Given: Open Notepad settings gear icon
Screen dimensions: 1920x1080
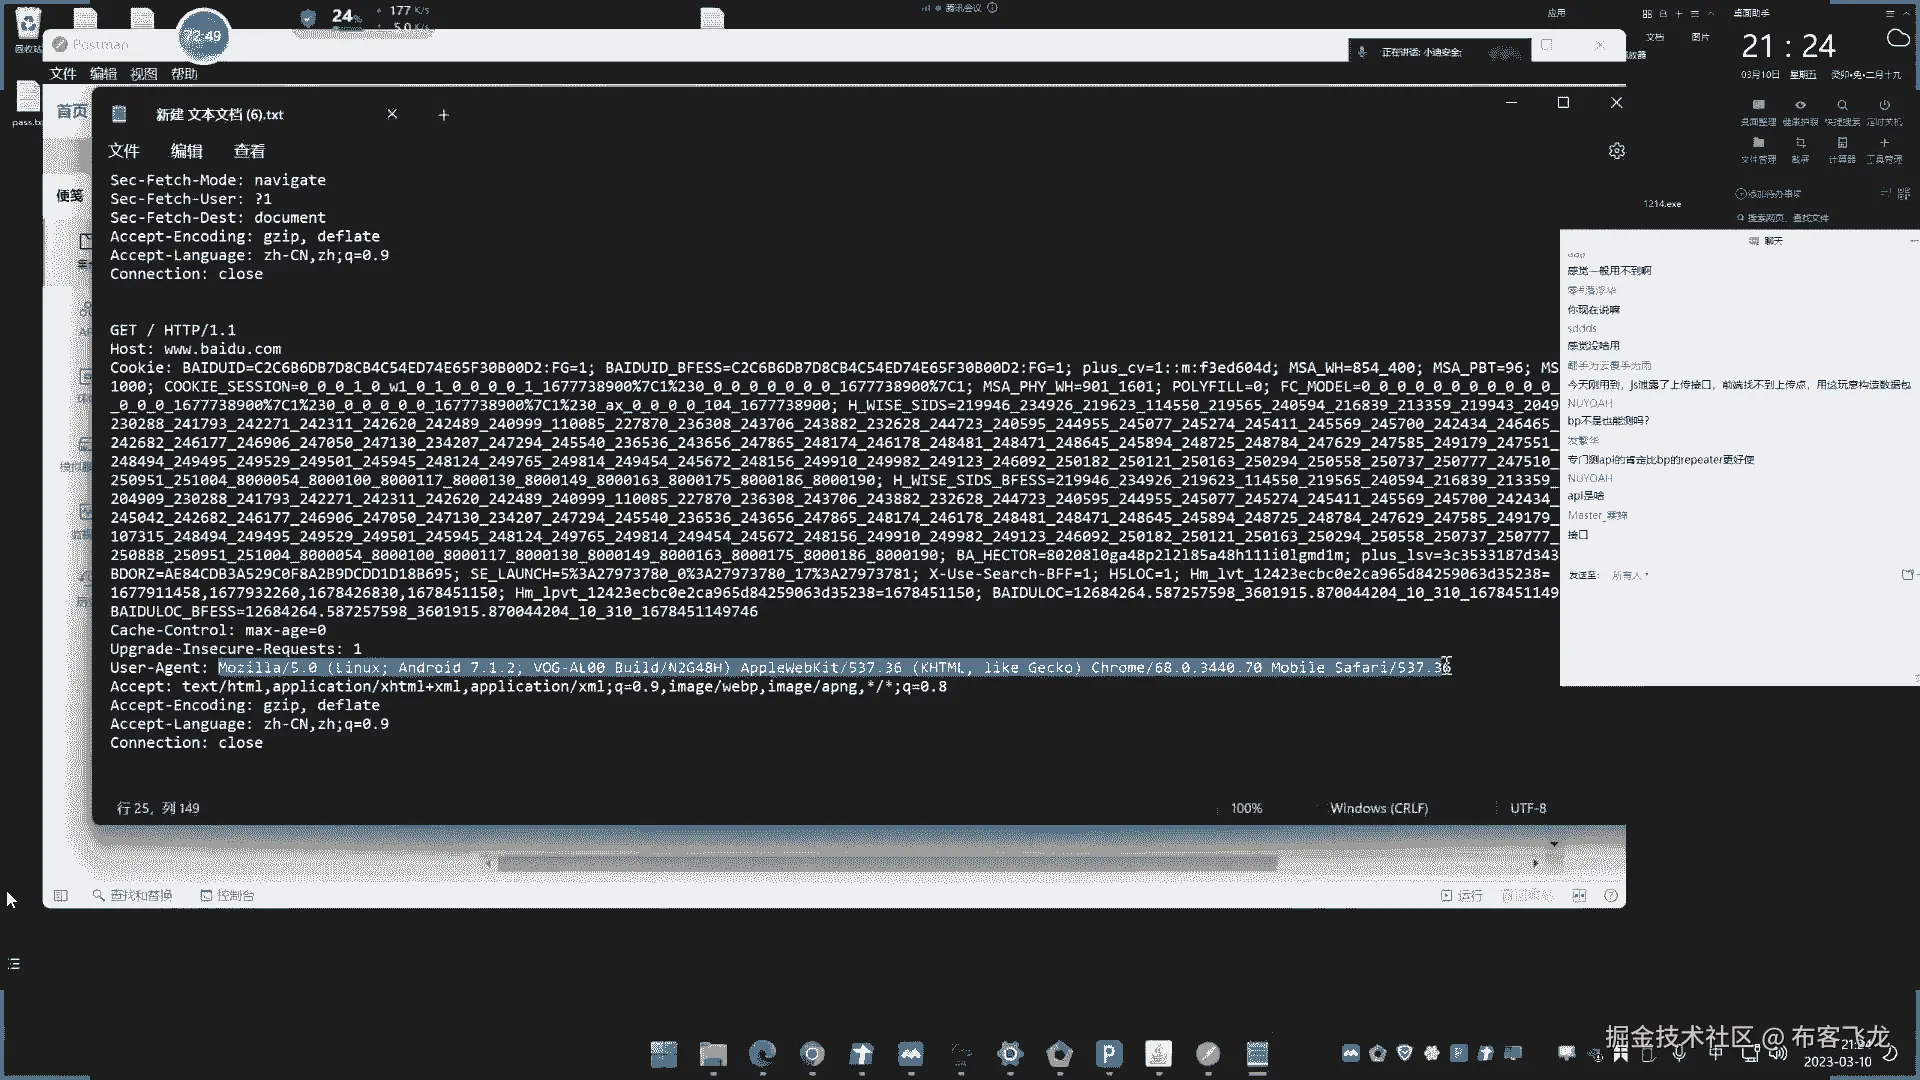Looking at the screenshot, I should click(1616, 151).
